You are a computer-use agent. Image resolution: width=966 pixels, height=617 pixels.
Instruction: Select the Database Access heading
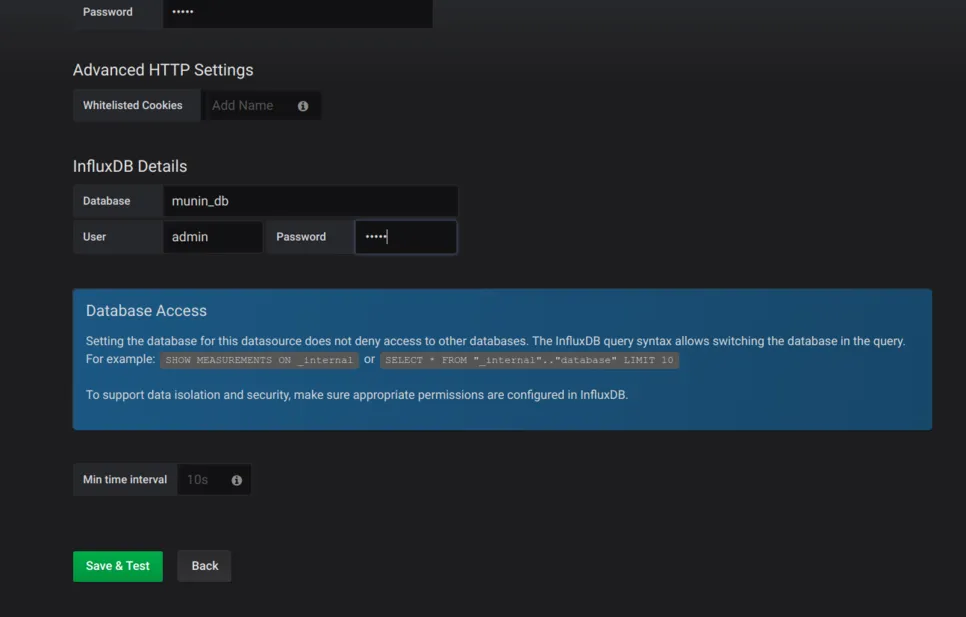tap(146, 310)
